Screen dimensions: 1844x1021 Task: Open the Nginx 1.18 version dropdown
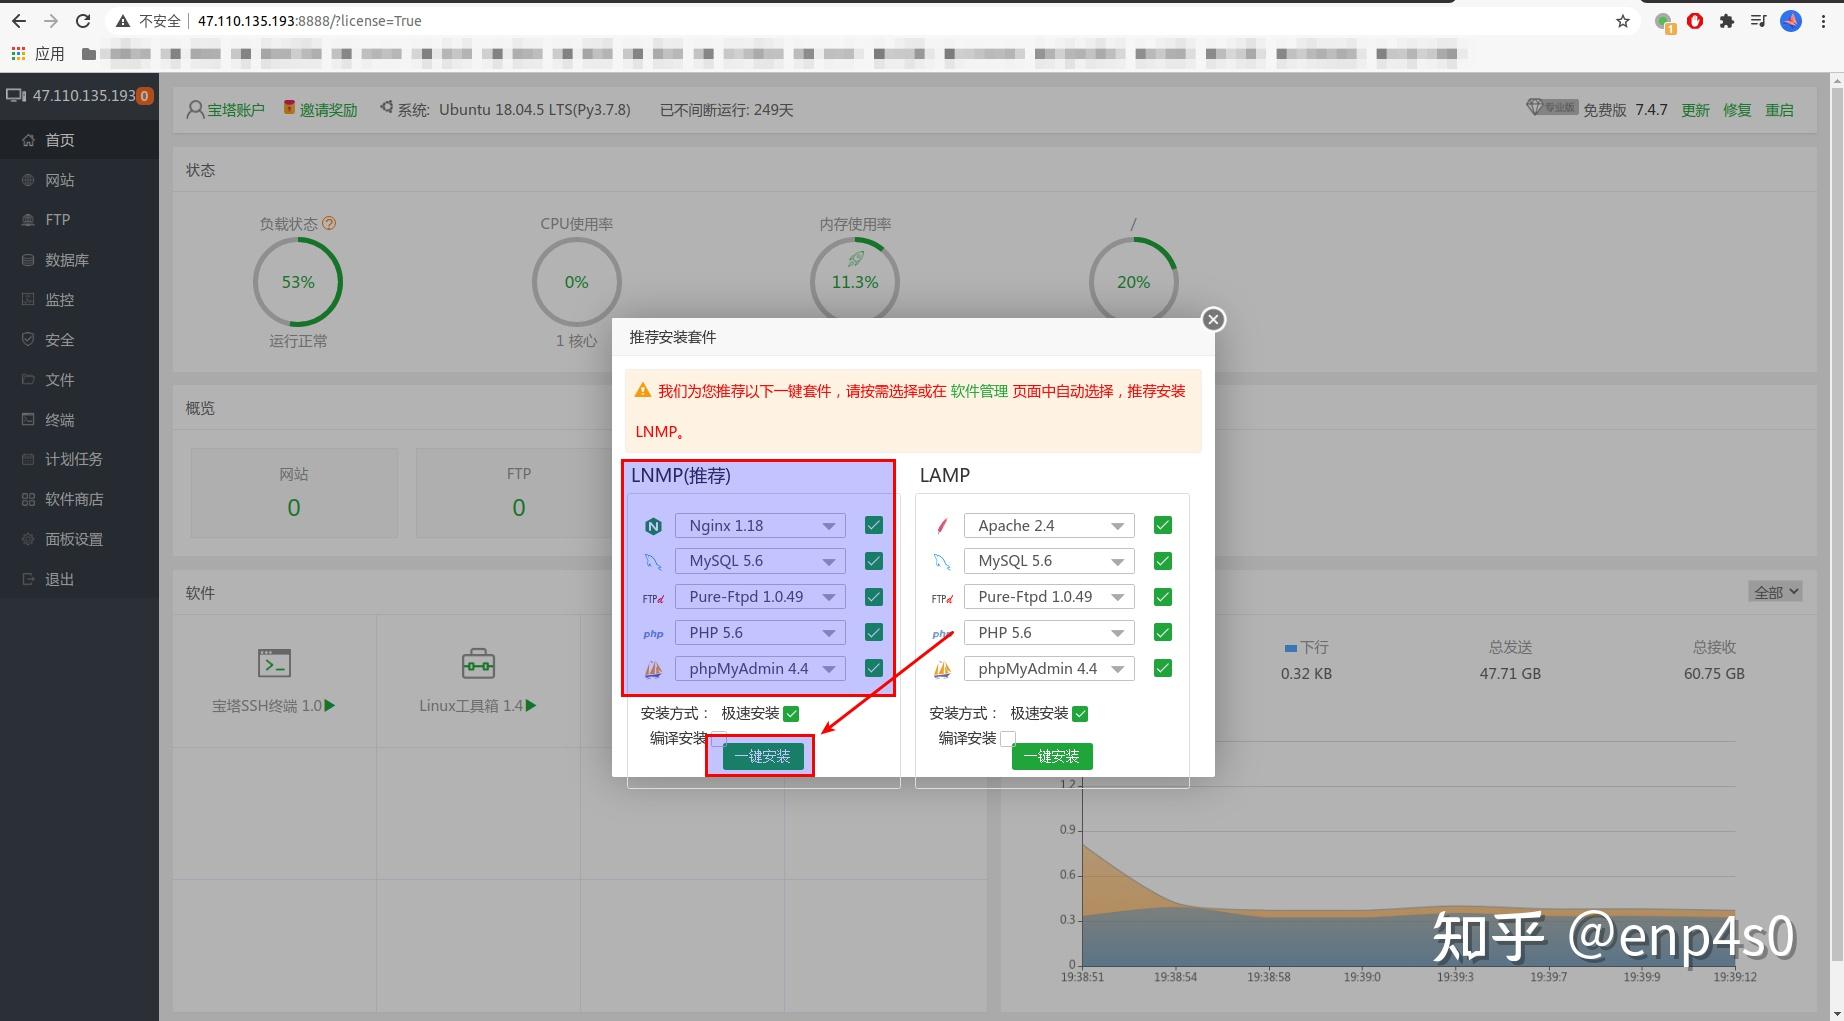[x=760, y=526]
